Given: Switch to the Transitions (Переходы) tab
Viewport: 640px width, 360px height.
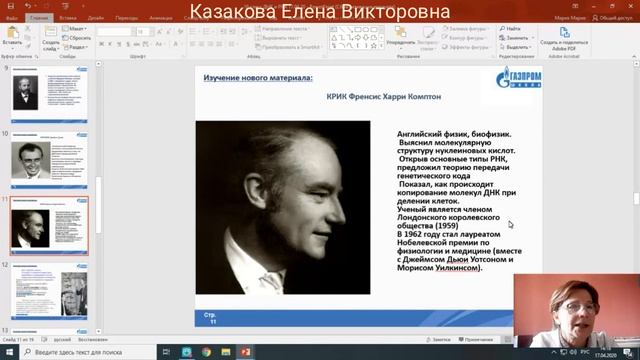Looking at the screenshot, I should (x=127, y=18).
